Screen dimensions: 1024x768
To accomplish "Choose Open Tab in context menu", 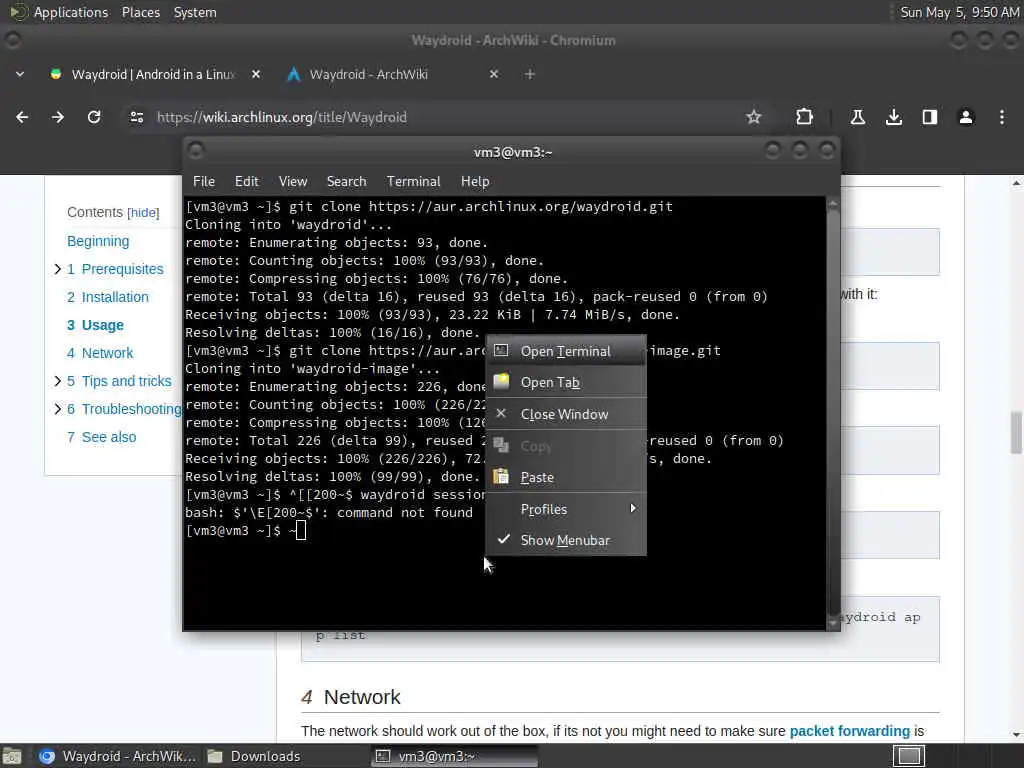I will [566, 382].
